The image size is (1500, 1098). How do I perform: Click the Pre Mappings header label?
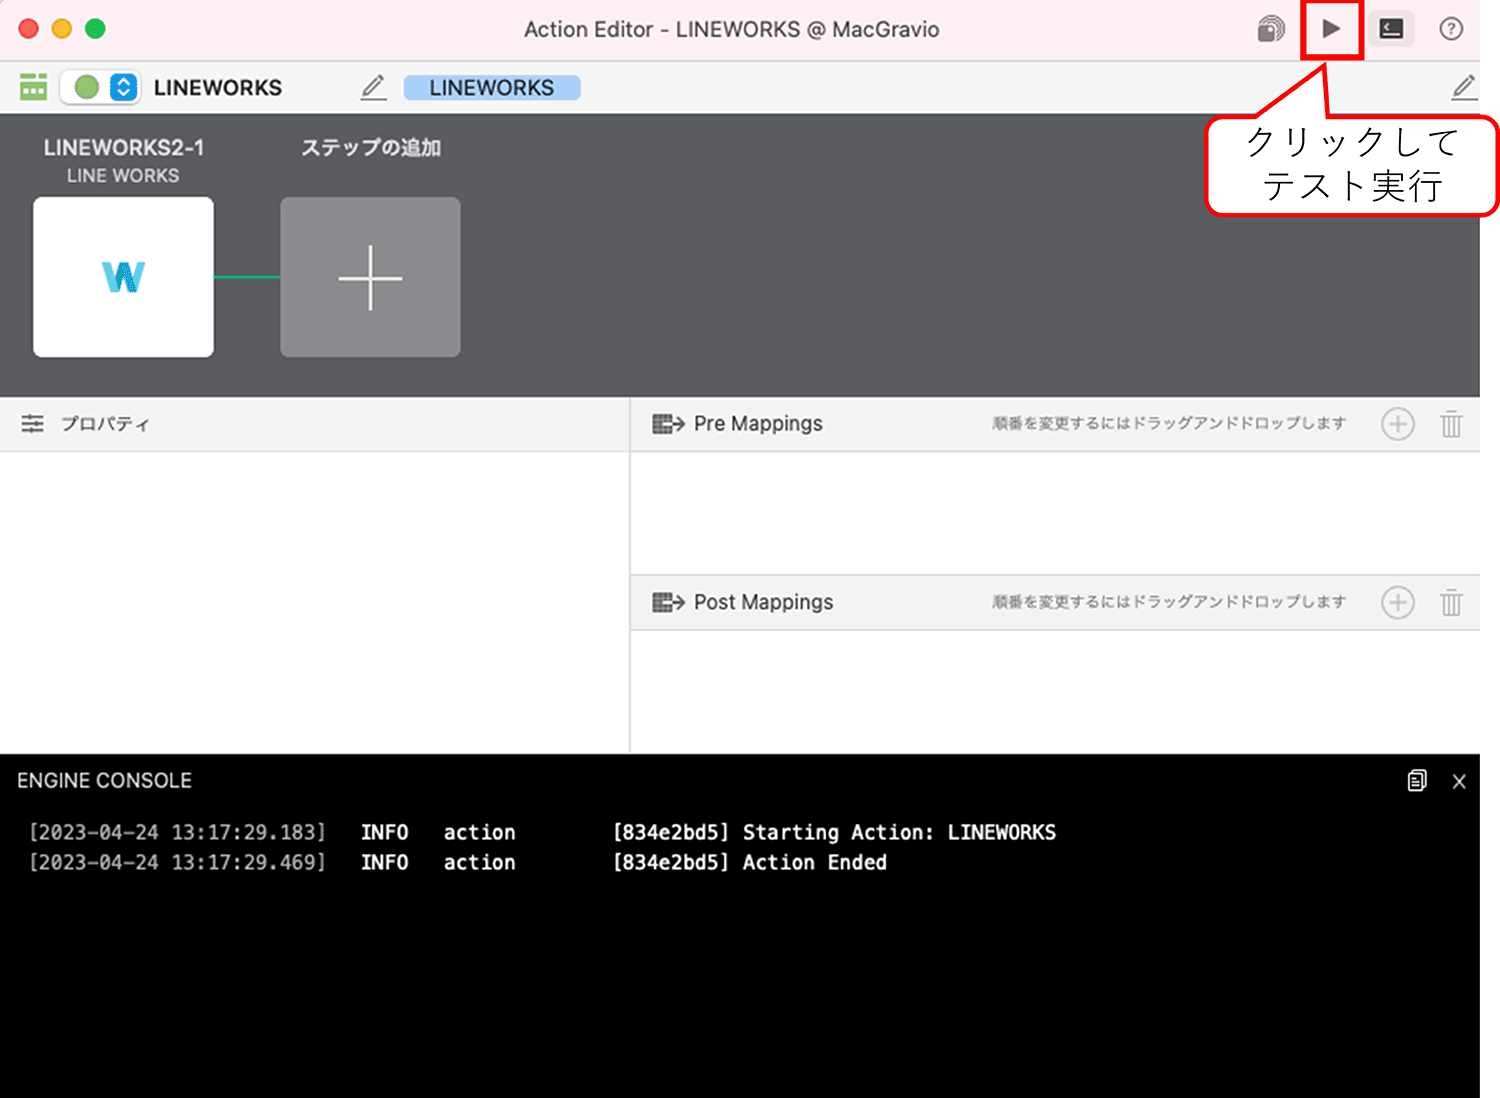(x=758, y=424)
